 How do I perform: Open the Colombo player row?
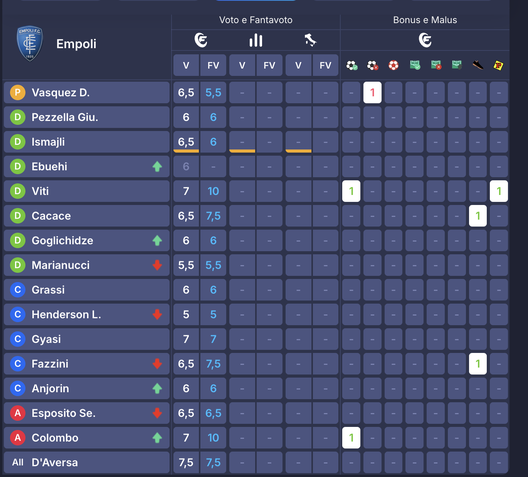[x=87, y=438]
